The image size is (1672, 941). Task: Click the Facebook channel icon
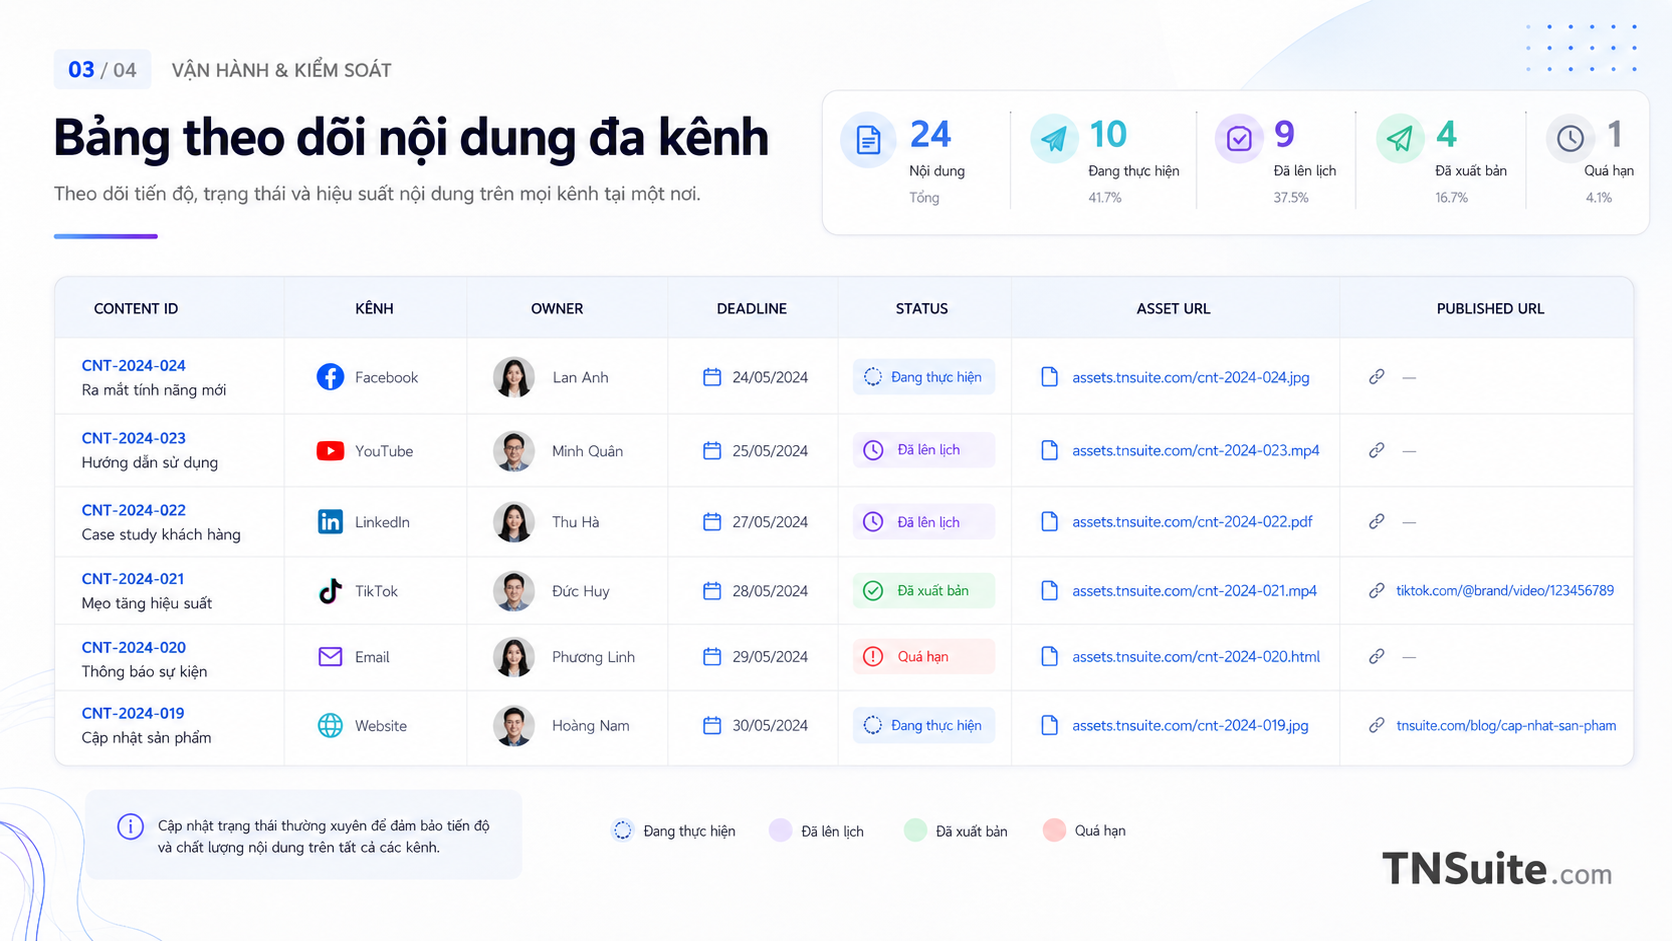point(330,377)
